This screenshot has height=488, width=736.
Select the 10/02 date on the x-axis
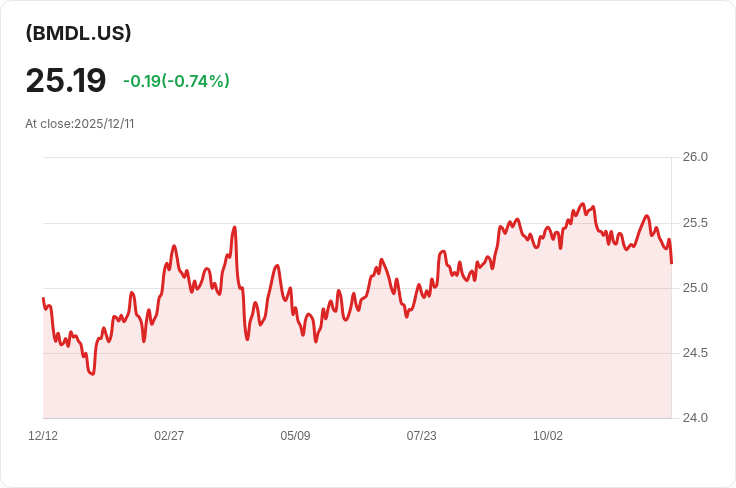point(548,436)
